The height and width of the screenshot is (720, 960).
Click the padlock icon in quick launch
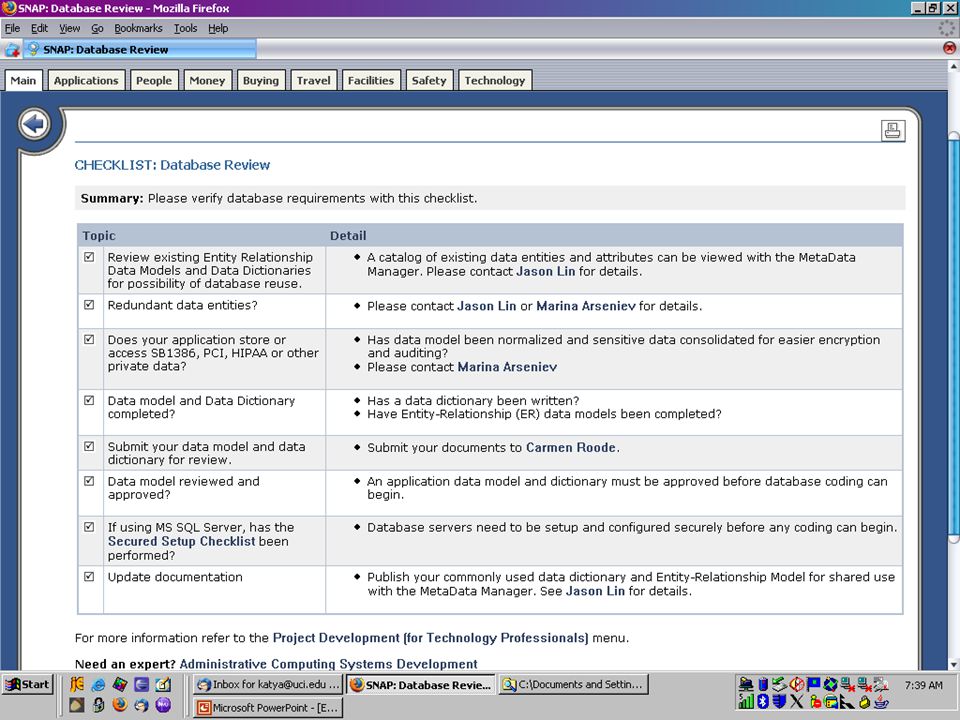tap(99, 705)
